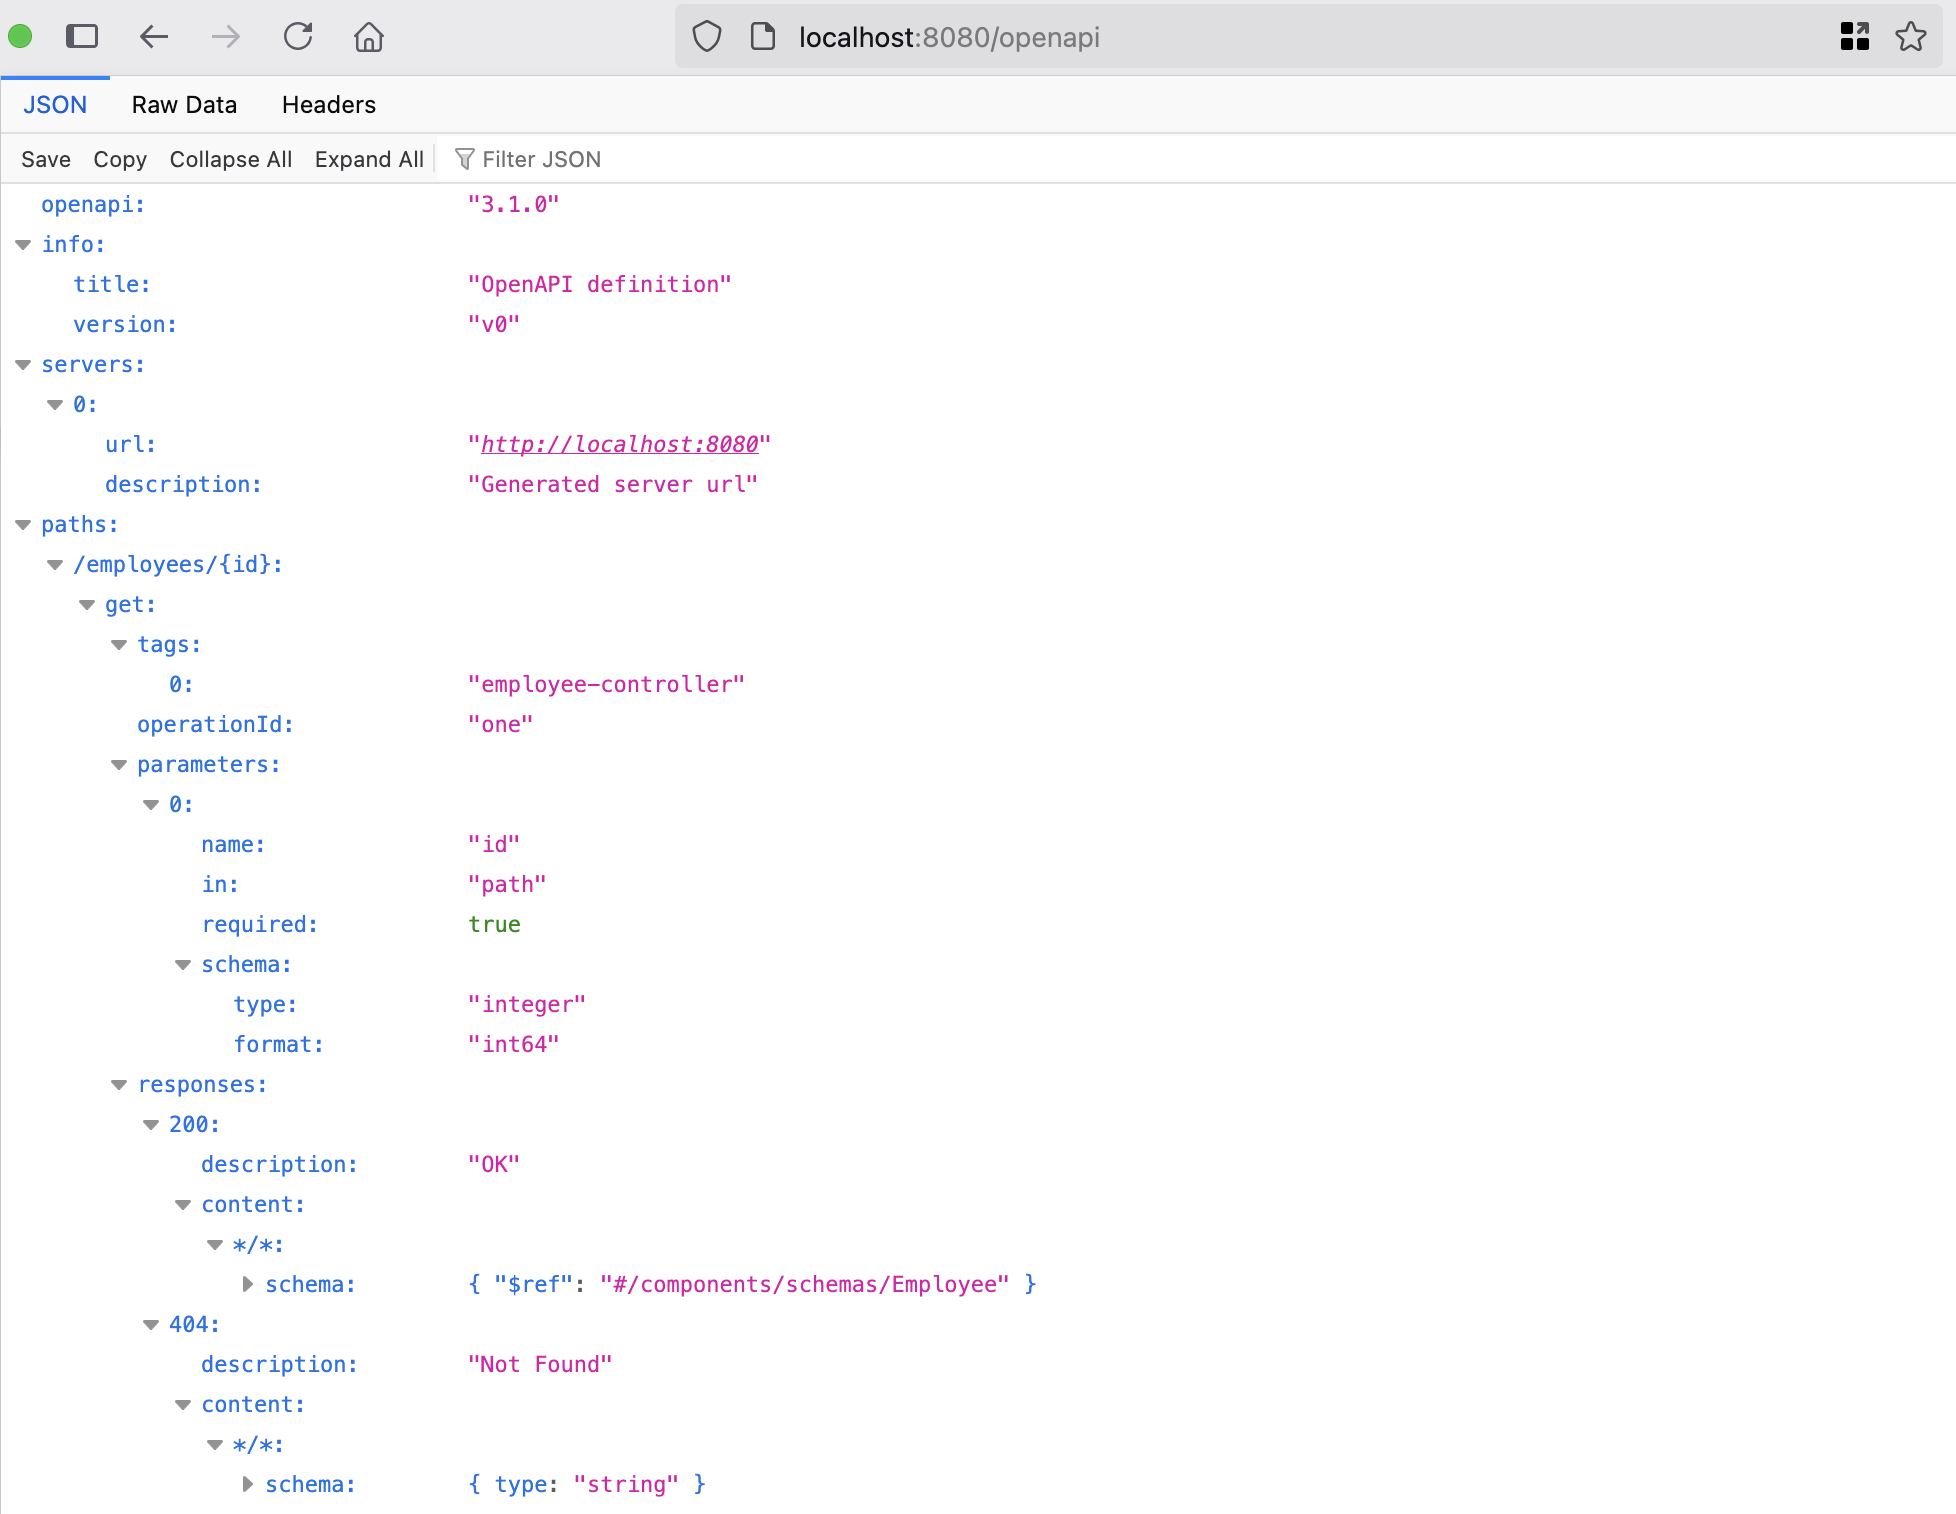Viewport: 1956px width, 1514px height.
Task: Click the Filter JSON search field
Action: tap(541, 159)
